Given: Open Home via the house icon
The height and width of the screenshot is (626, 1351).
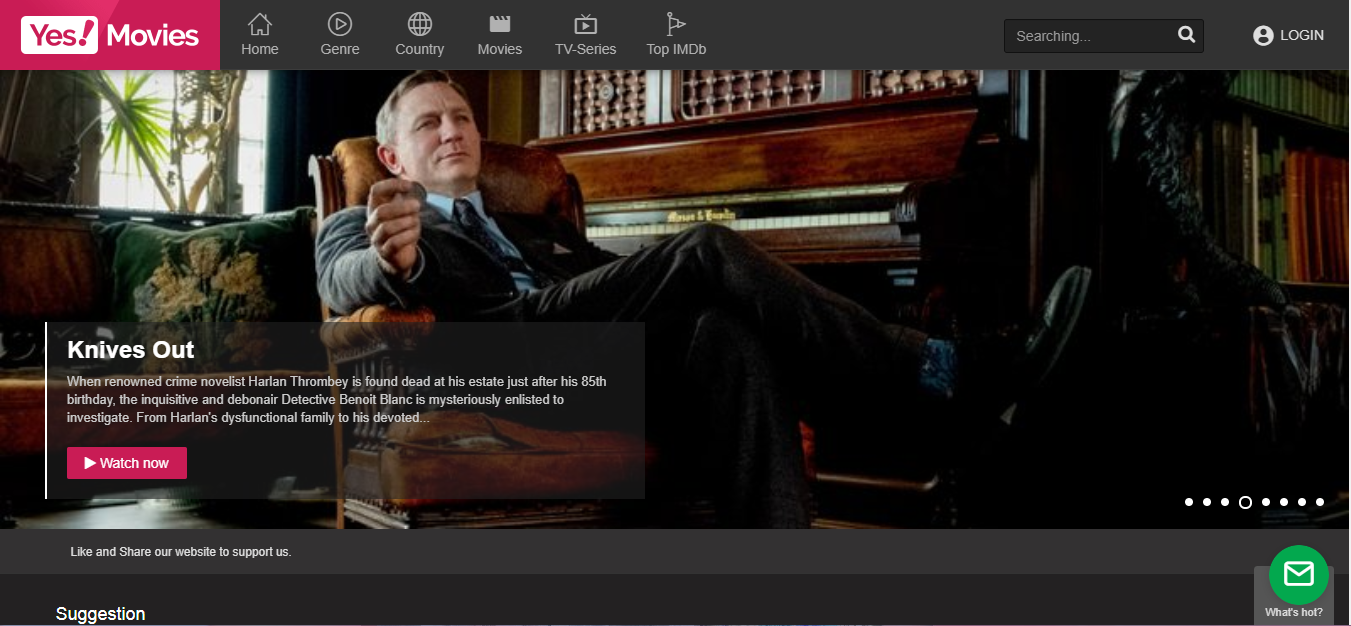Looking at the screenshot, I should click(260, 24).
